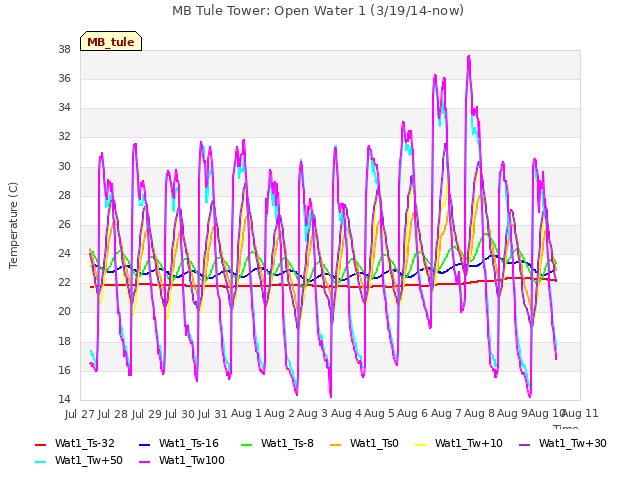The height and width of the screenshot is (480, 640).
Task: Click the y-axis tick label 36
Action: coord(64,79)
